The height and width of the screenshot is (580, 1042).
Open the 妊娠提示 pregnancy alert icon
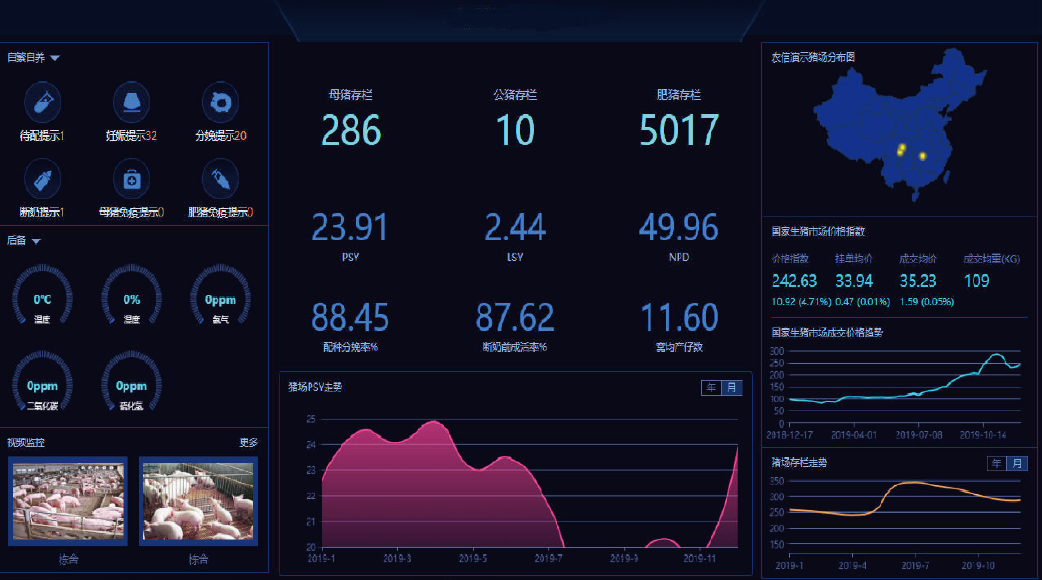[x=131, y=101]
